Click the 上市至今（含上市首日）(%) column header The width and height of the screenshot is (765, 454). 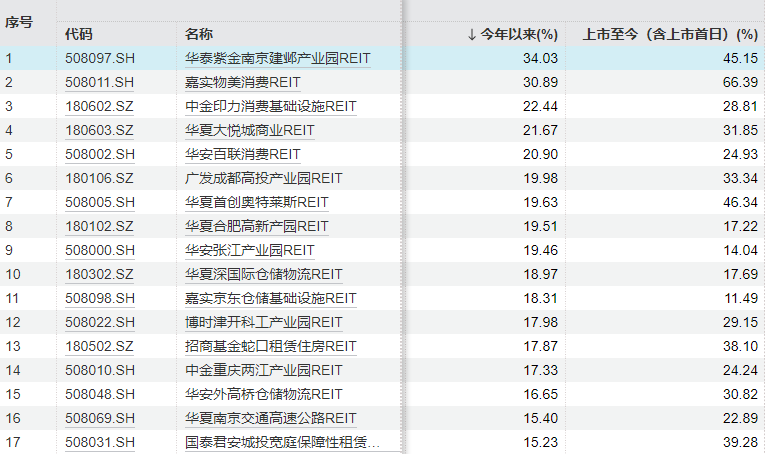coord(670,34)
